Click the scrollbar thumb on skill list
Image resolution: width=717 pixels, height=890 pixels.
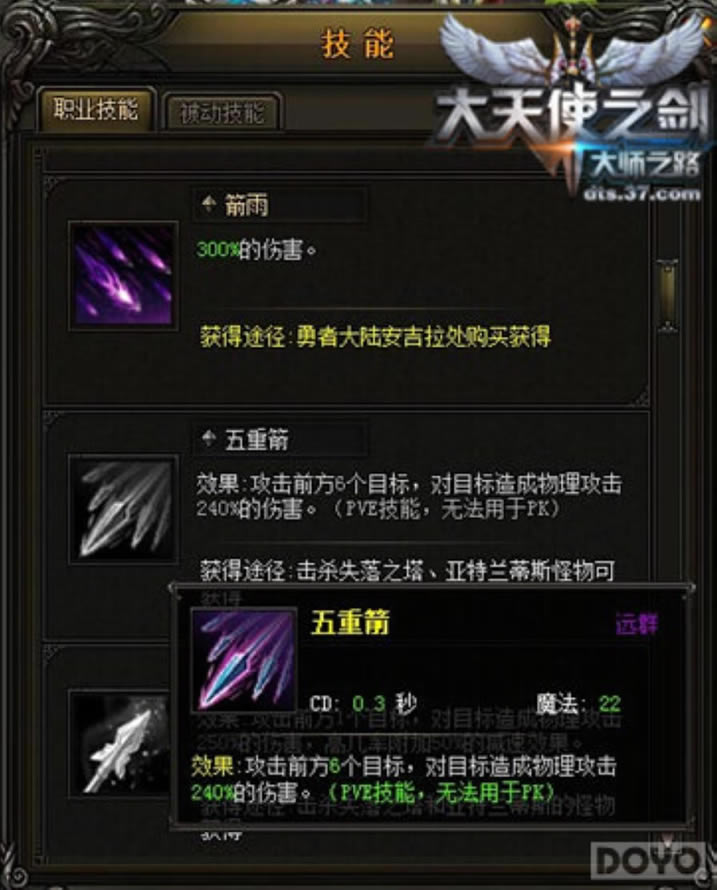click(667, 295)
